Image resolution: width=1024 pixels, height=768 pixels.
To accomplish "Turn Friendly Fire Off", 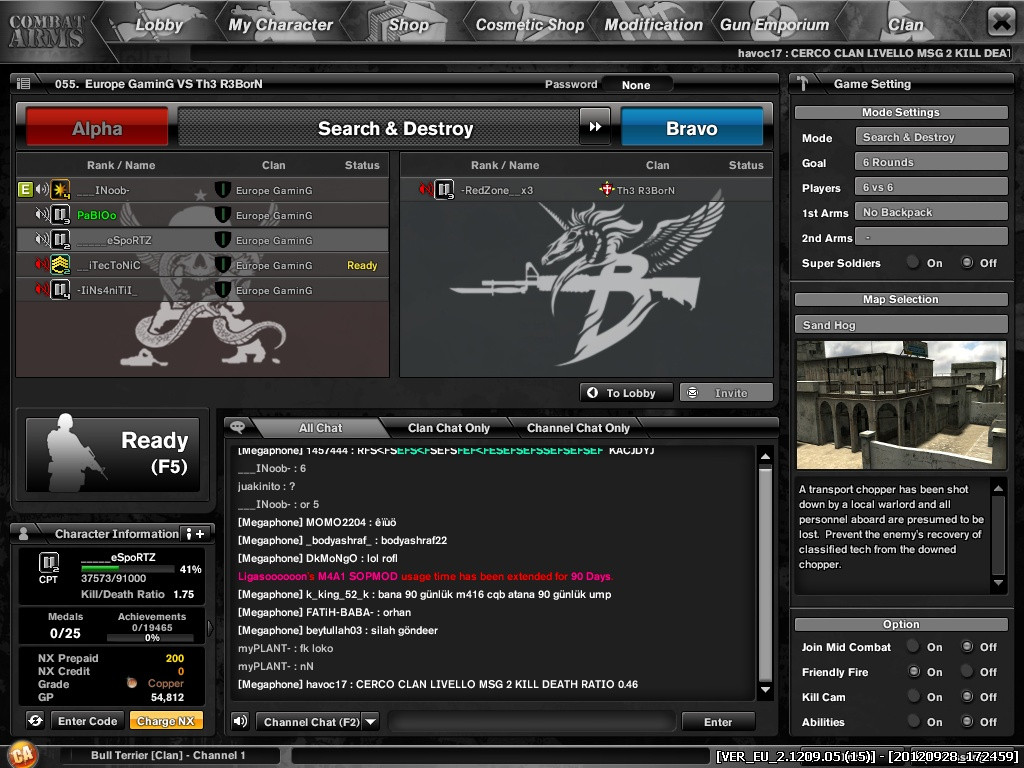I will (x=967, y=671).
